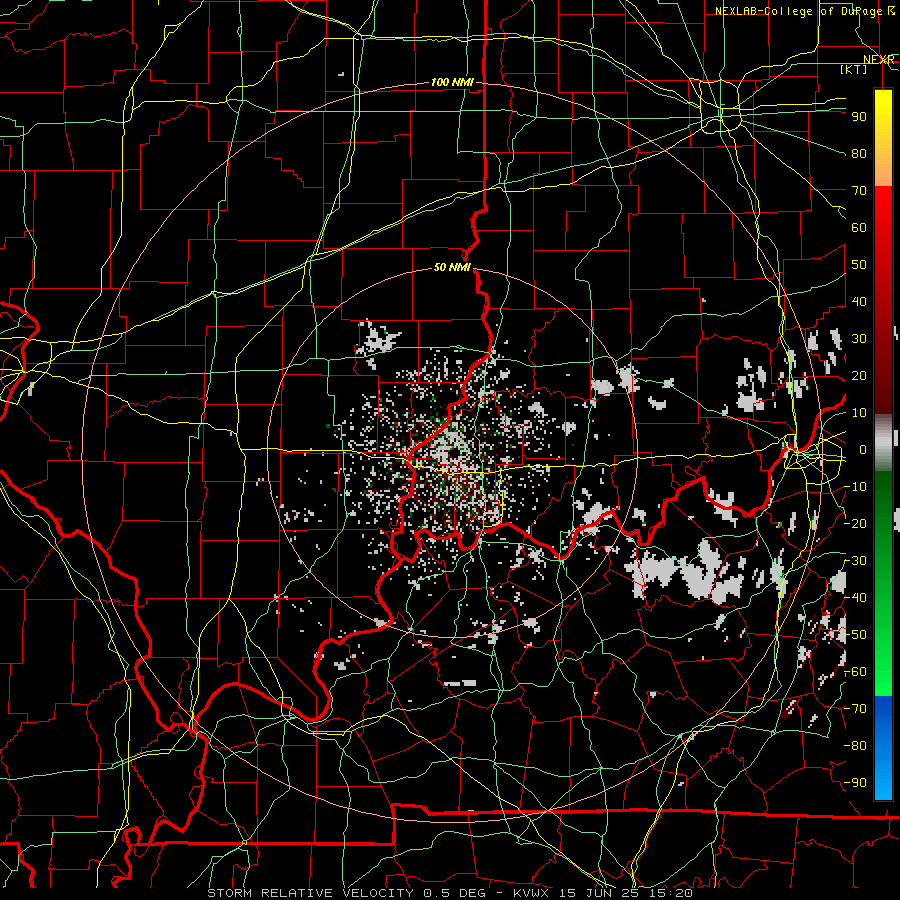Click the -20 value on the velocity scale
900x900 pixels.
tap(856, 524)
